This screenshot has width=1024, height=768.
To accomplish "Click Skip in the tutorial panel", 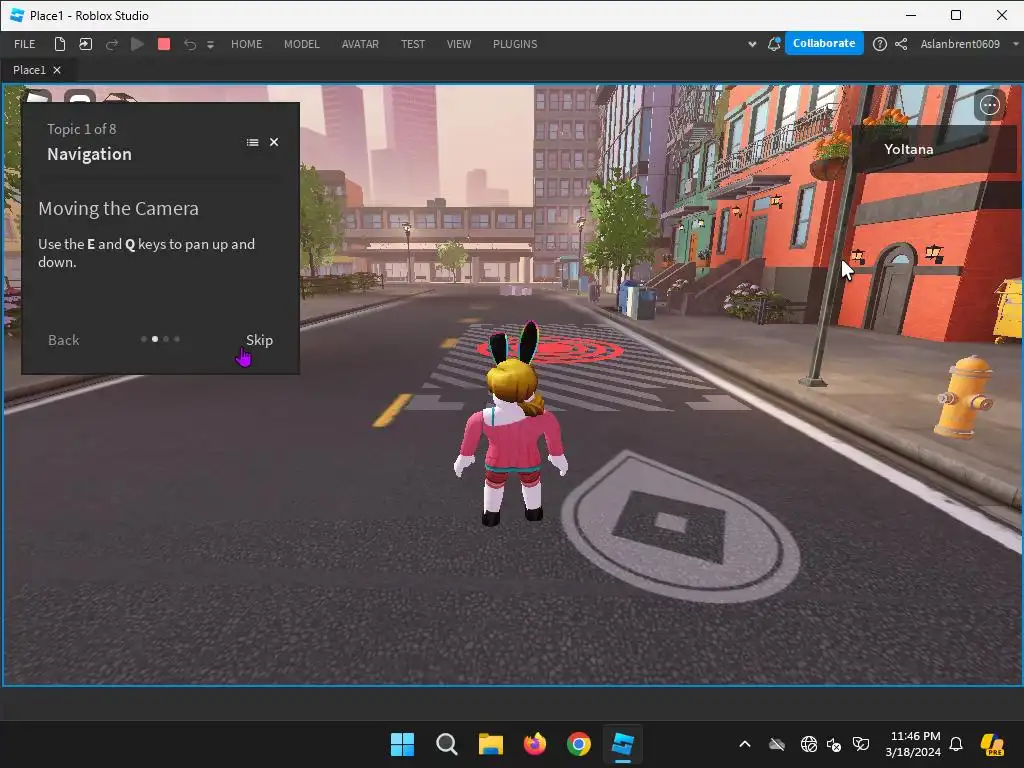I will tap(259, 340).
